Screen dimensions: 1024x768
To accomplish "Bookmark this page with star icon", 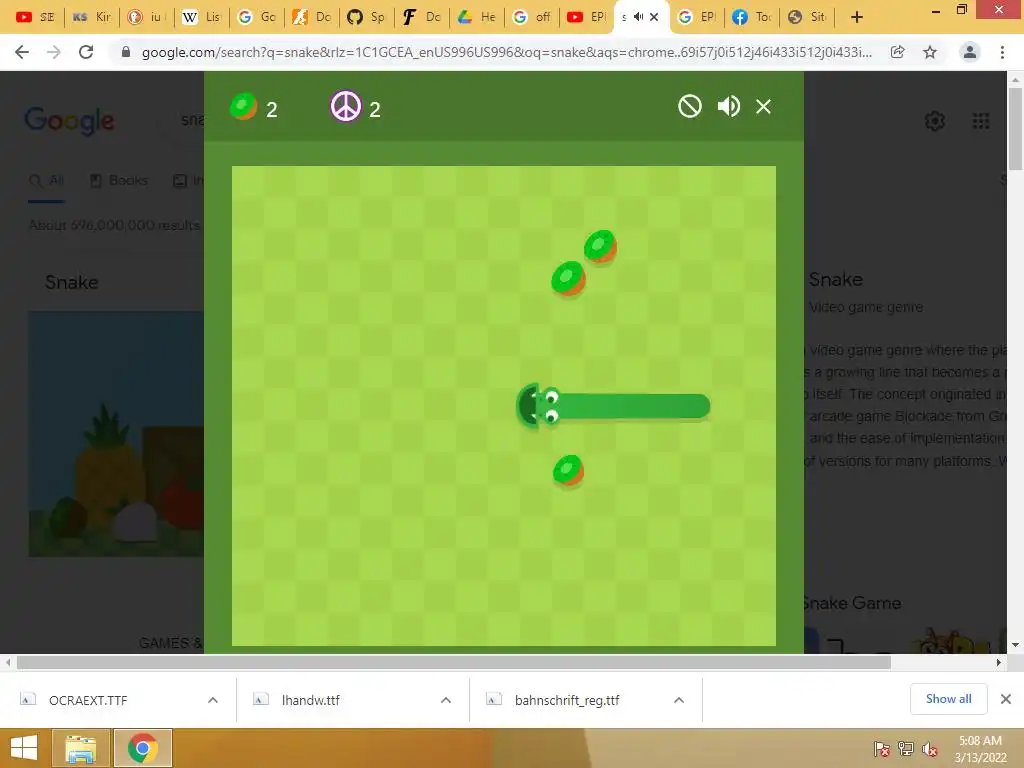I will (930, 52).
